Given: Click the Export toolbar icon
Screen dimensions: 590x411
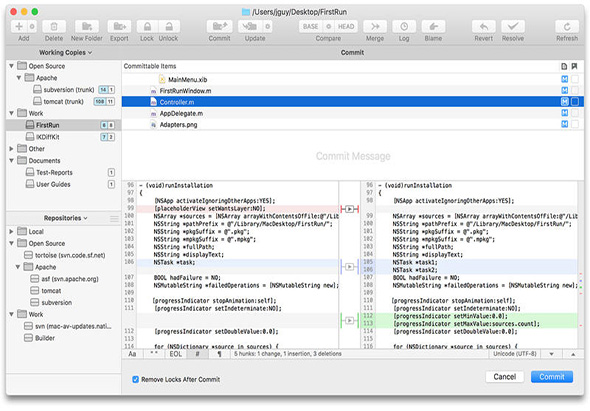Looking at the screenshot, I should coord(119,27).
